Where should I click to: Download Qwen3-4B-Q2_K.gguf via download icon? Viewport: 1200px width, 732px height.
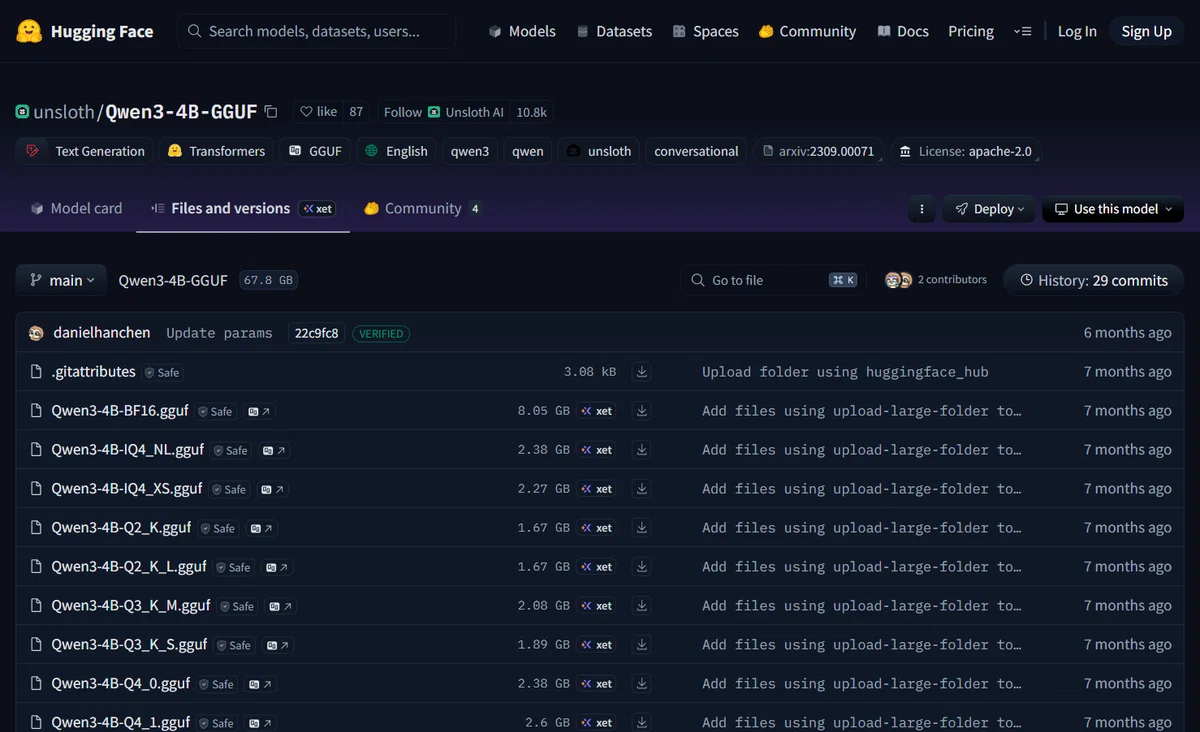pos(642,528)
